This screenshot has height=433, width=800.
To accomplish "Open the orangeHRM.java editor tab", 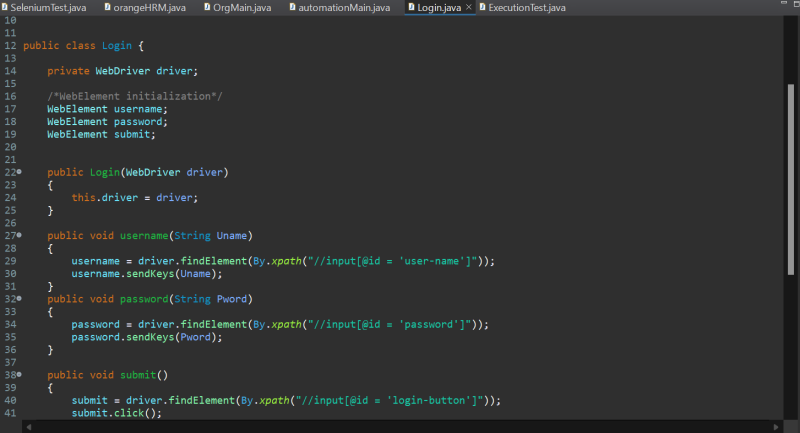I will tap(145, 8).
